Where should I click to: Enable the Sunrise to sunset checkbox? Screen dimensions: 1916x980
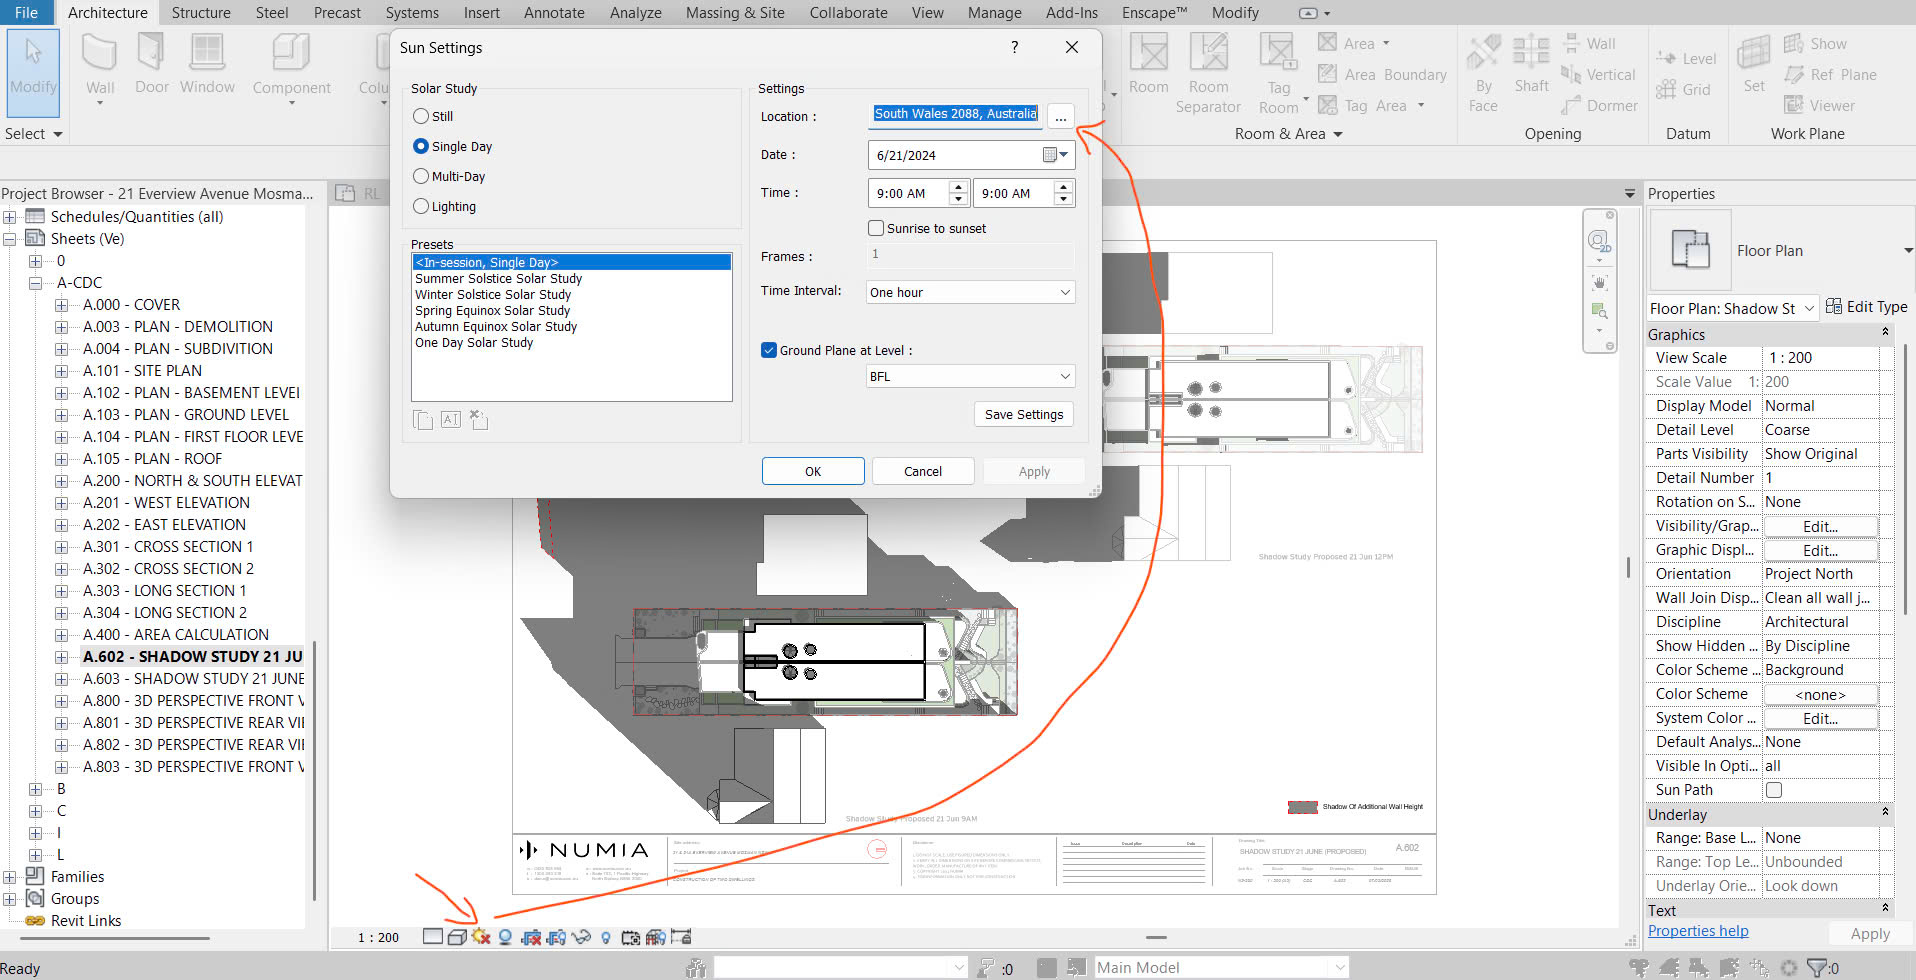[x=875, y=228]
